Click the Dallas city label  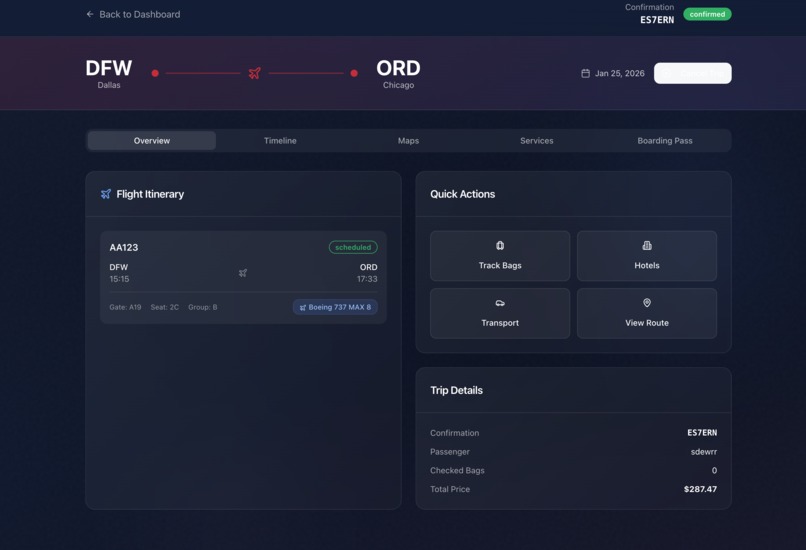click(x=109, y=85)
